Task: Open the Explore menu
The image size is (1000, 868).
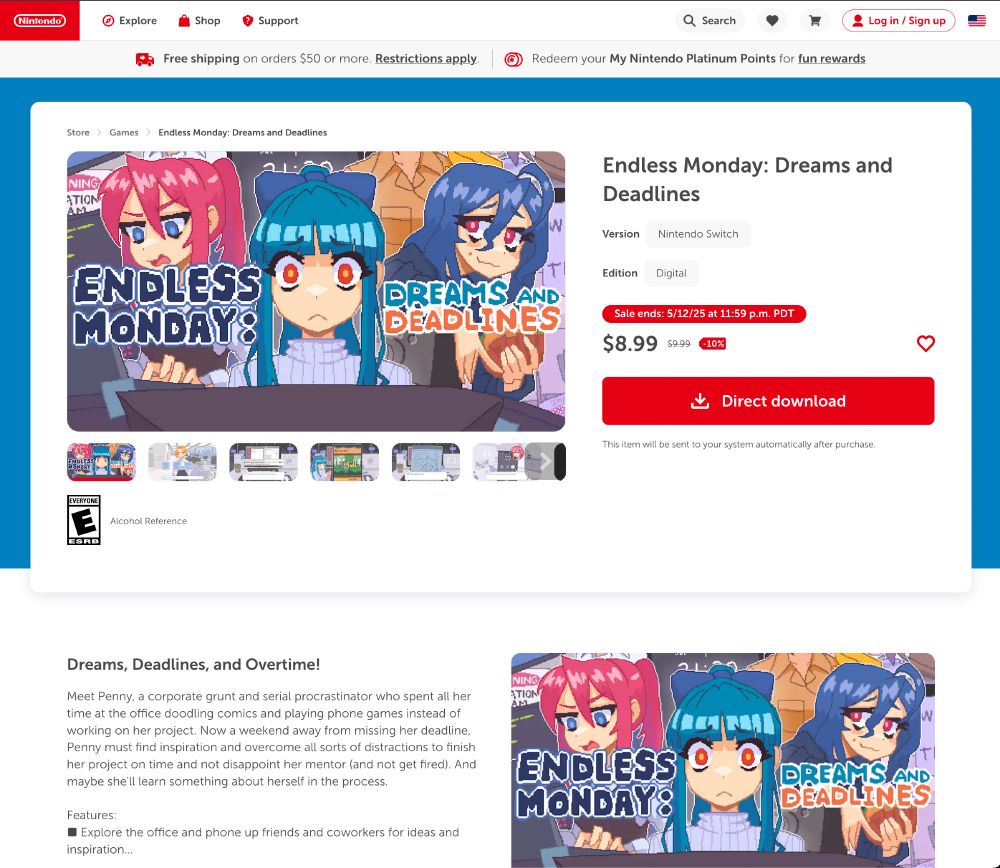Action: pyautogui.click(x=129, y=20)
